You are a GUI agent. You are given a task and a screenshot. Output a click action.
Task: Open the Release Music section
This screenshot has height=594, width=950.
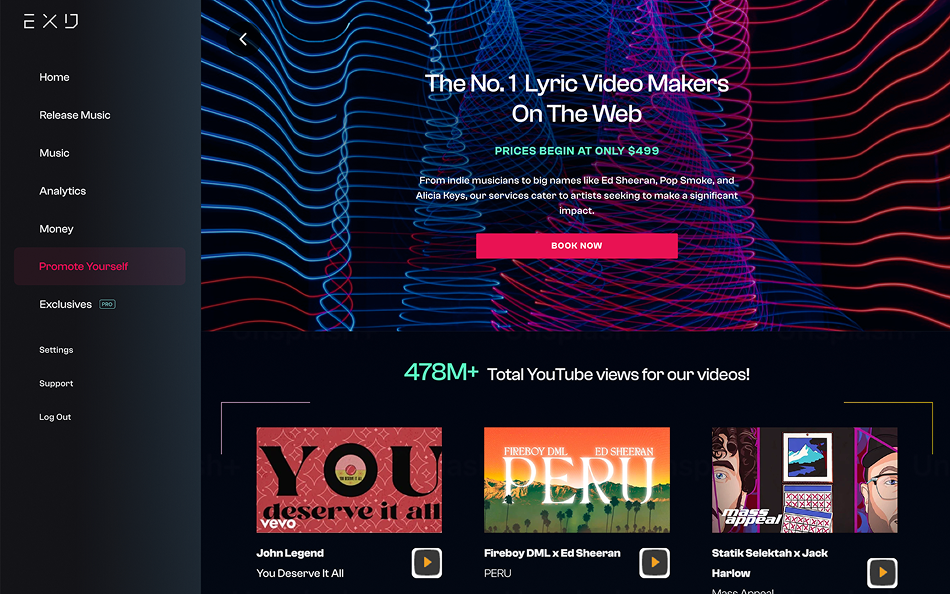pos(75,115)
